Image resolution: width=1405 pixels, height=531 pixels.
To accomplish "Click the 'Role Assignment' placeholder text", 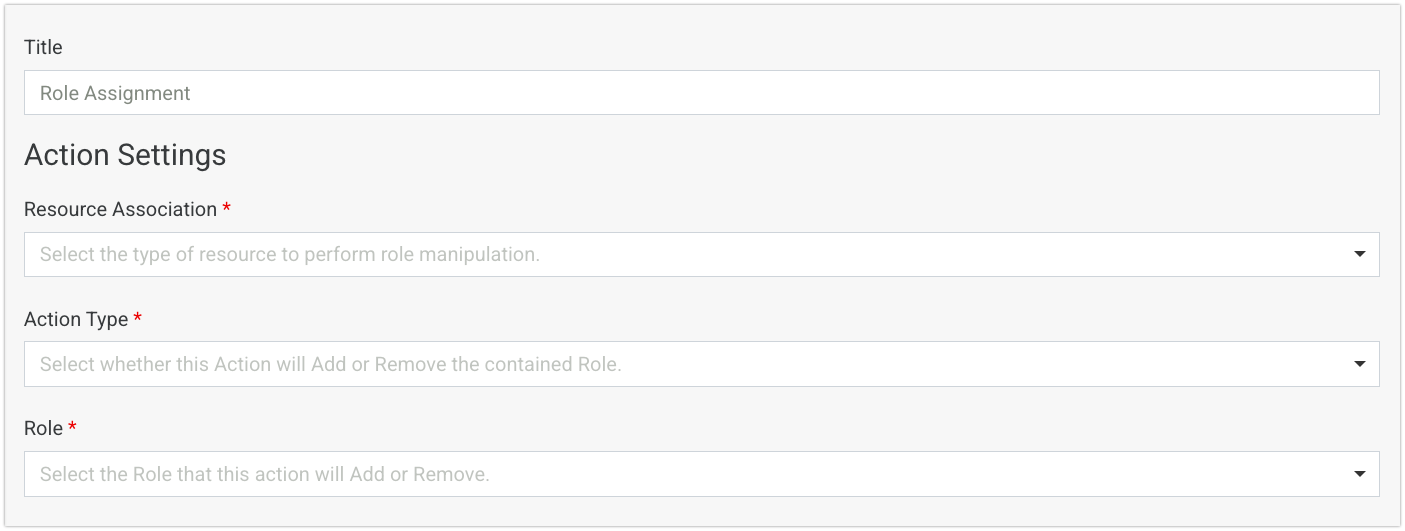I will [x=115, y=93].
